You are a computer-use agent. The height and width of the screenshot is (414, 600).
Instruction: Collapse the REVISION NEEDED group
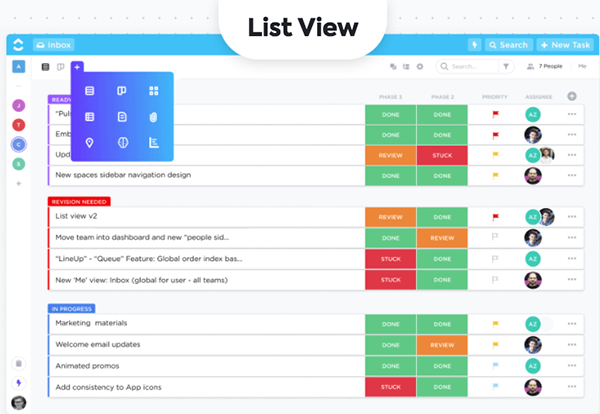tap(79, 202)
